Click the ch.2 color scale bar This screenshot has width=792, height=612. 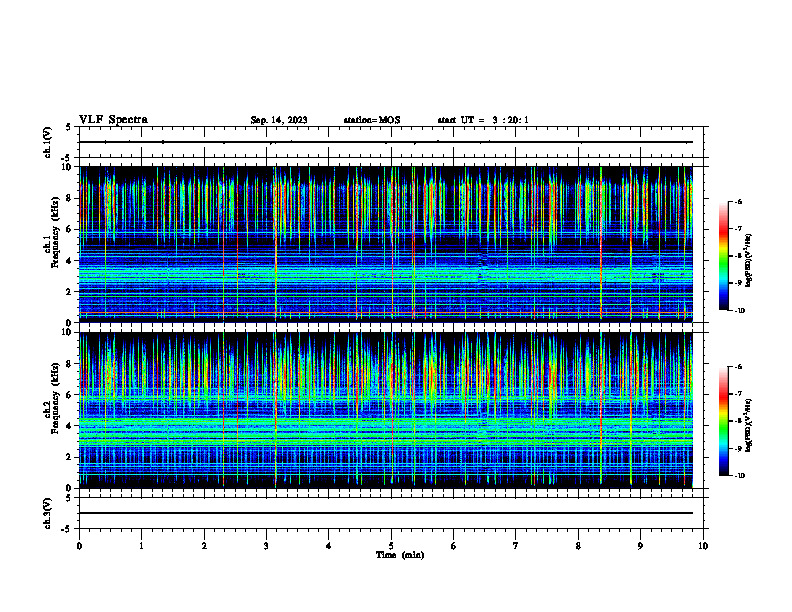pos(724,421)
